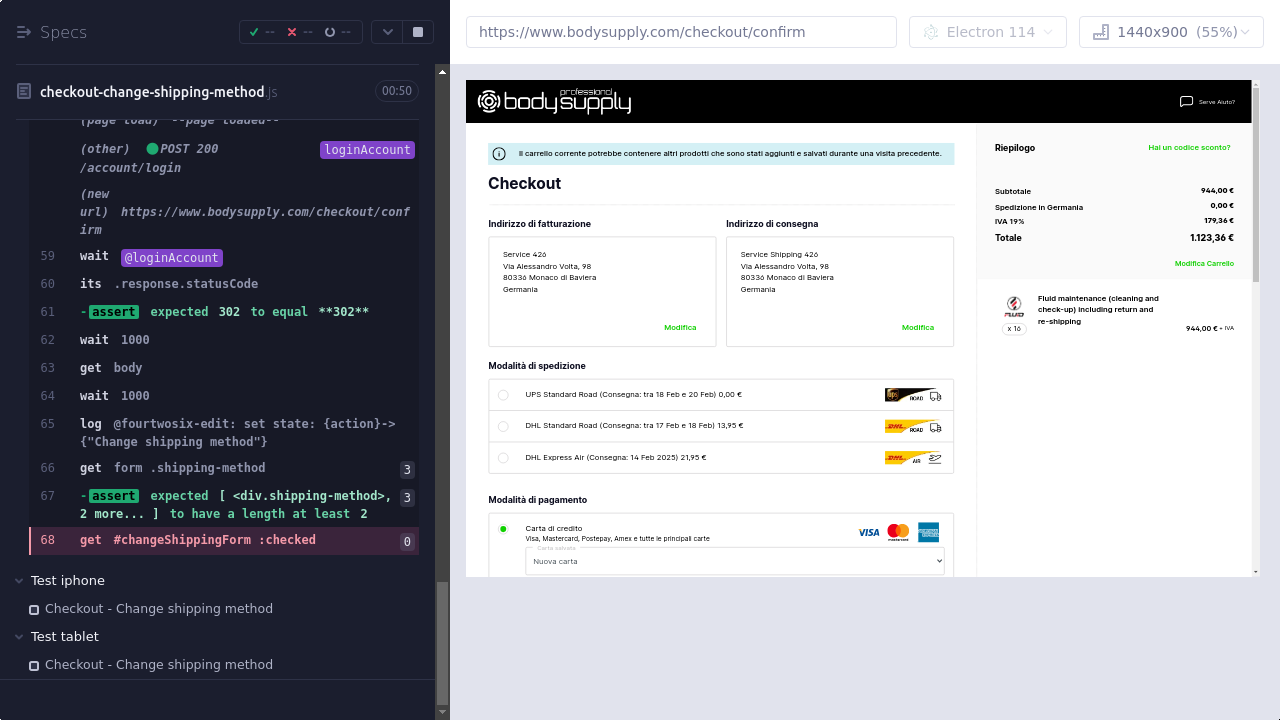This screenshot has width=1280, height=720.
Task: Open the test run options chevron
Action: pos(388,32)
